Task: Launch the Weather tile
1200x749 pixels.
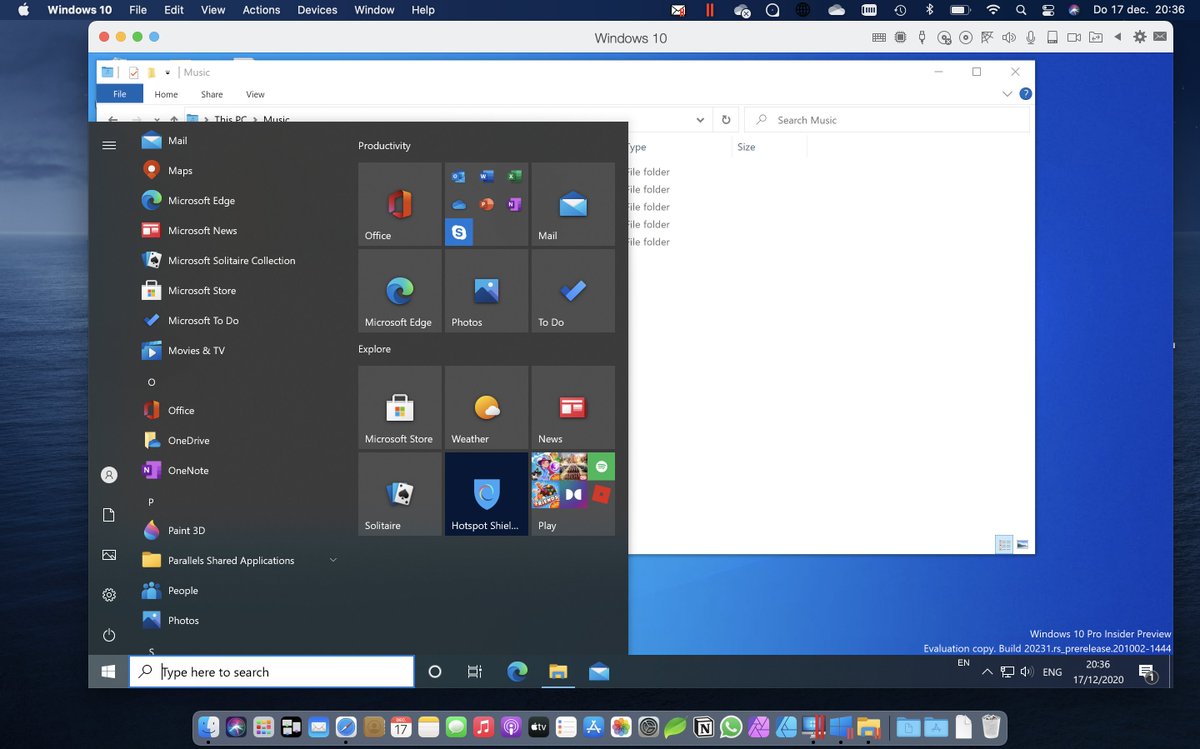Action: 486,407
